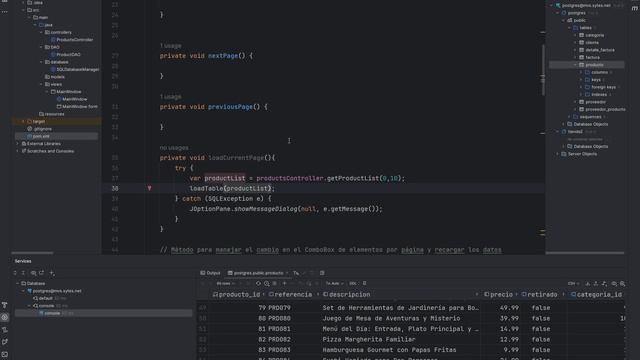Select the cliente table in Database panel
Viewport: 640px width, 360px height.
click(x=589, y=42)
